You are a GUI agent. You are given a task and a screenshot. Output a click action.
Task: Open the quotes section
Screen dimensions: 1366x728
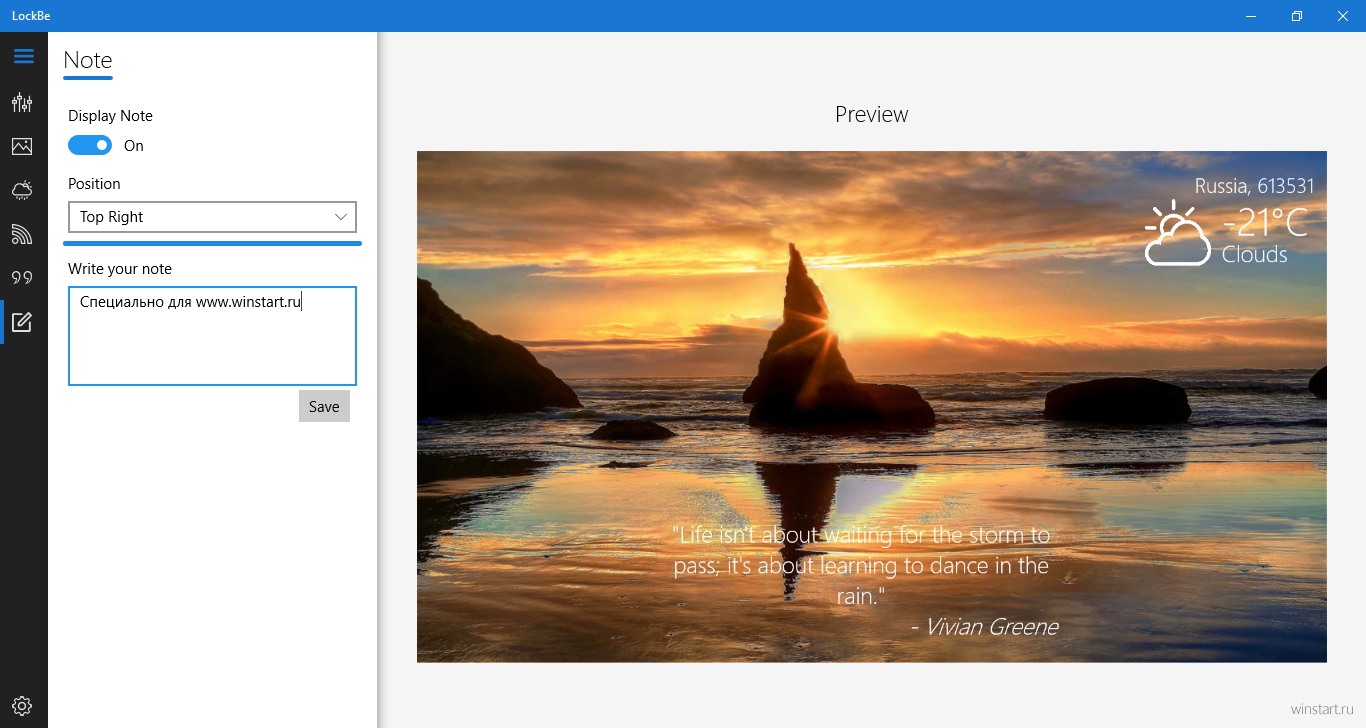click(22, 278)
